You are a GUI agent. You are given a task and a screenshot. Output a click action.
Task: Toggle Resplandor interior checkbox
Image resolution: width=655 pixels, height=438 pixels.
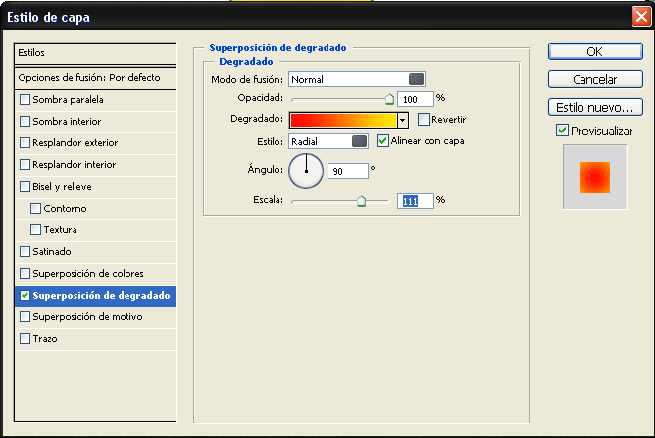point(25,165)
